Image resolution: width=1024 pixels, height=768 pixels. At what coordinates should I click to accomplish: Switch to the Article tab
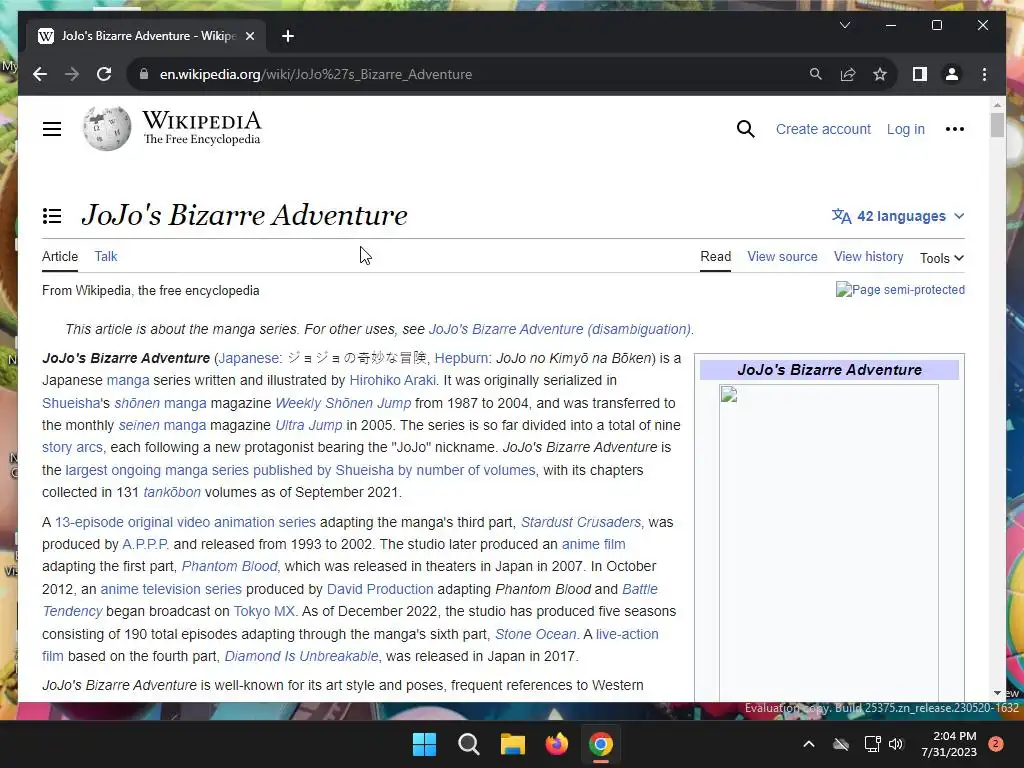click(x=60, y=257)
